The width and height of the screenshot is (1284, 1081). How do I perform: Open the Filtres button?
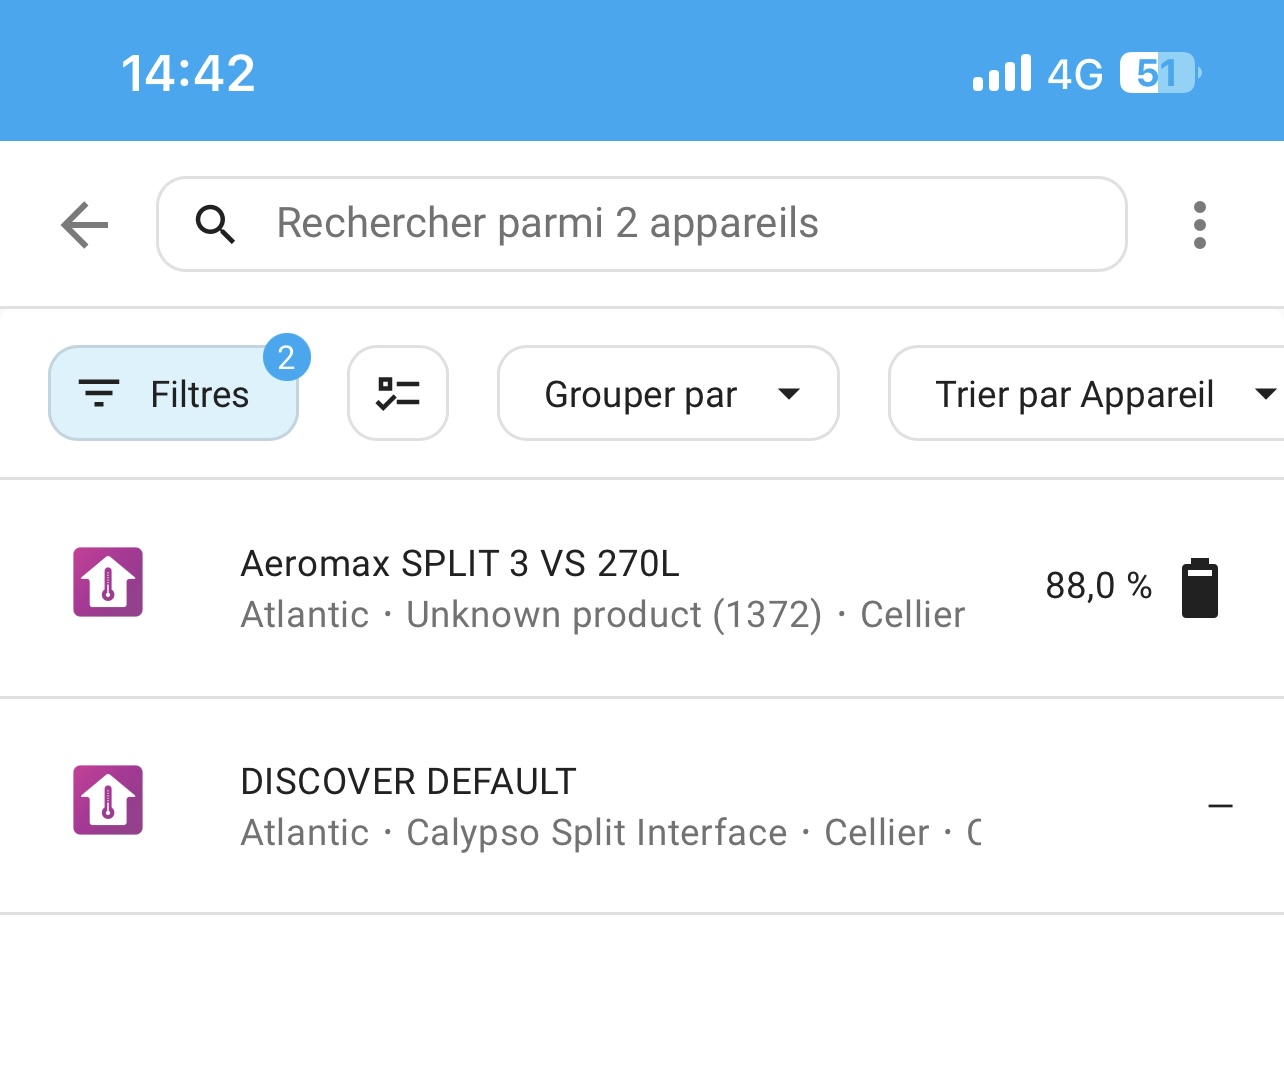coord(173,393)
